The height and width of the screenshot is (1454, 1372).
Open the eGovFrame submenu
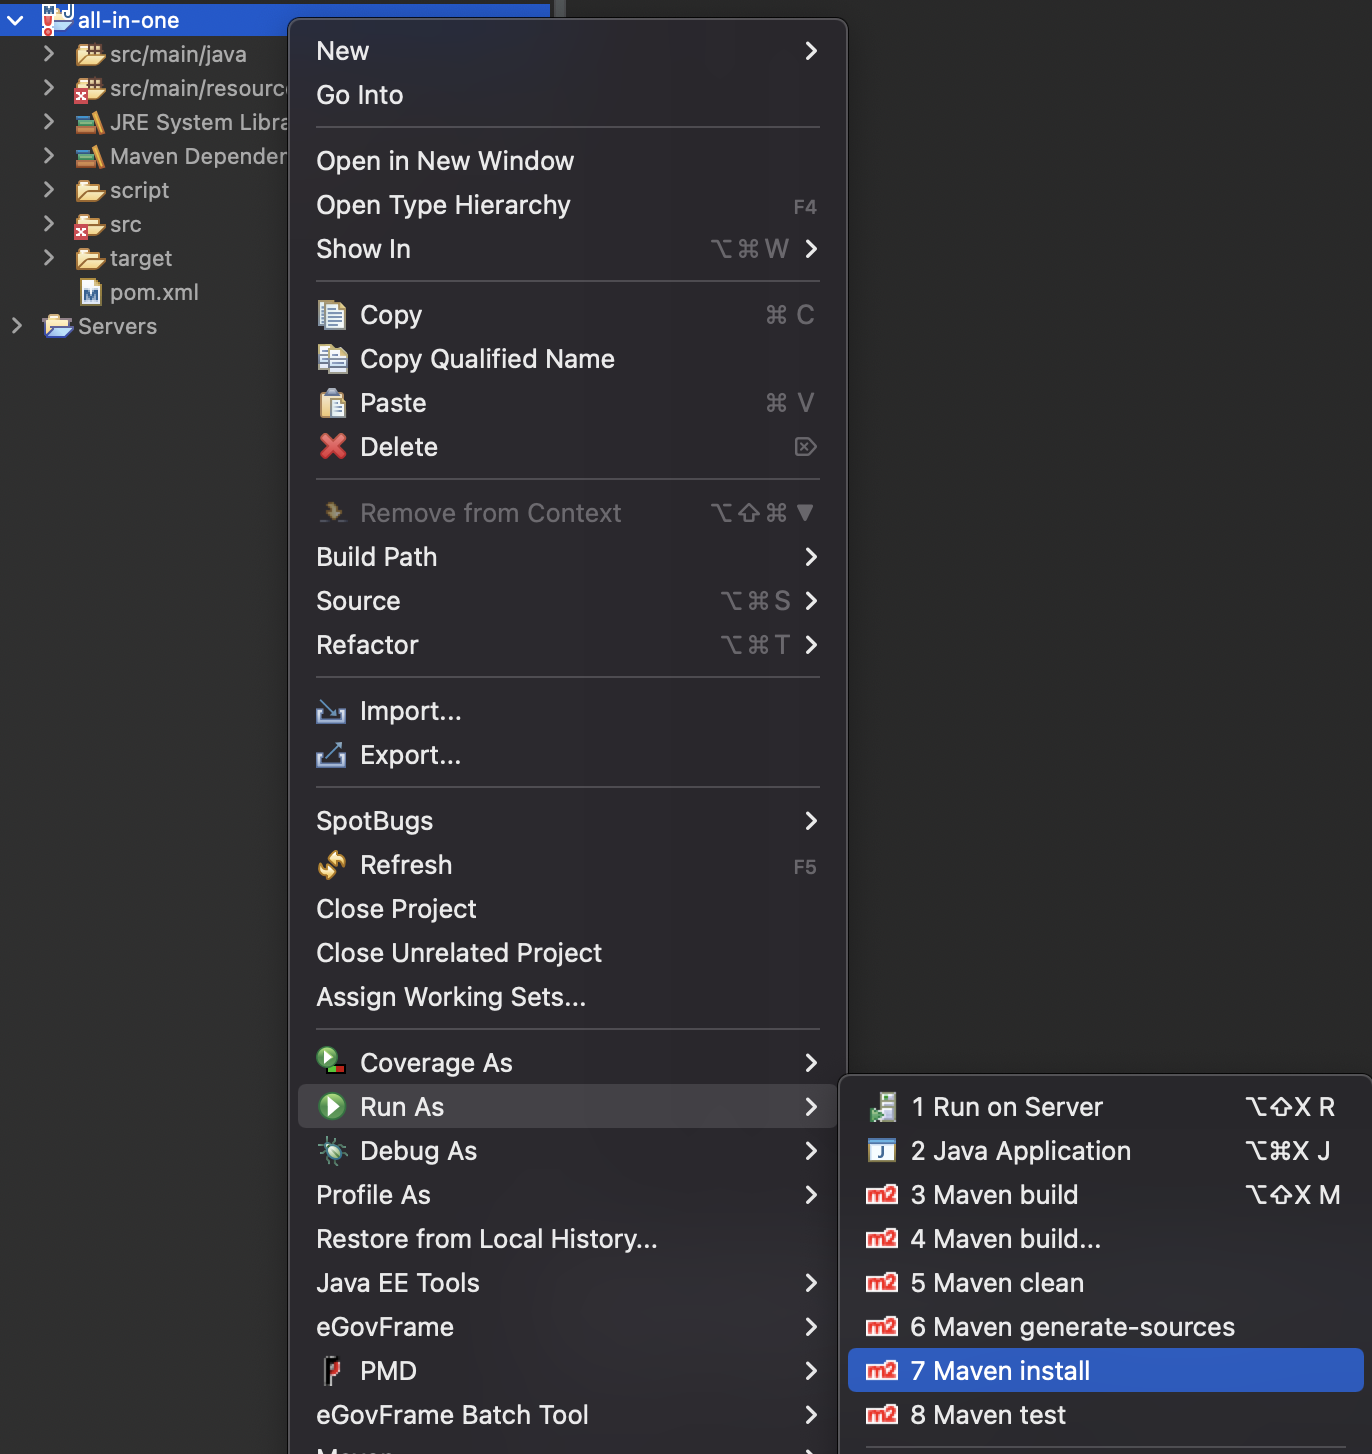tap(568, 1327)
